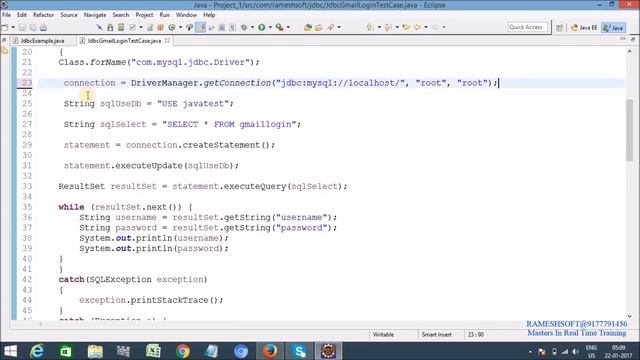Open the Search menu
The height and width of the screenshot is (360, 640).
(121, 15)
